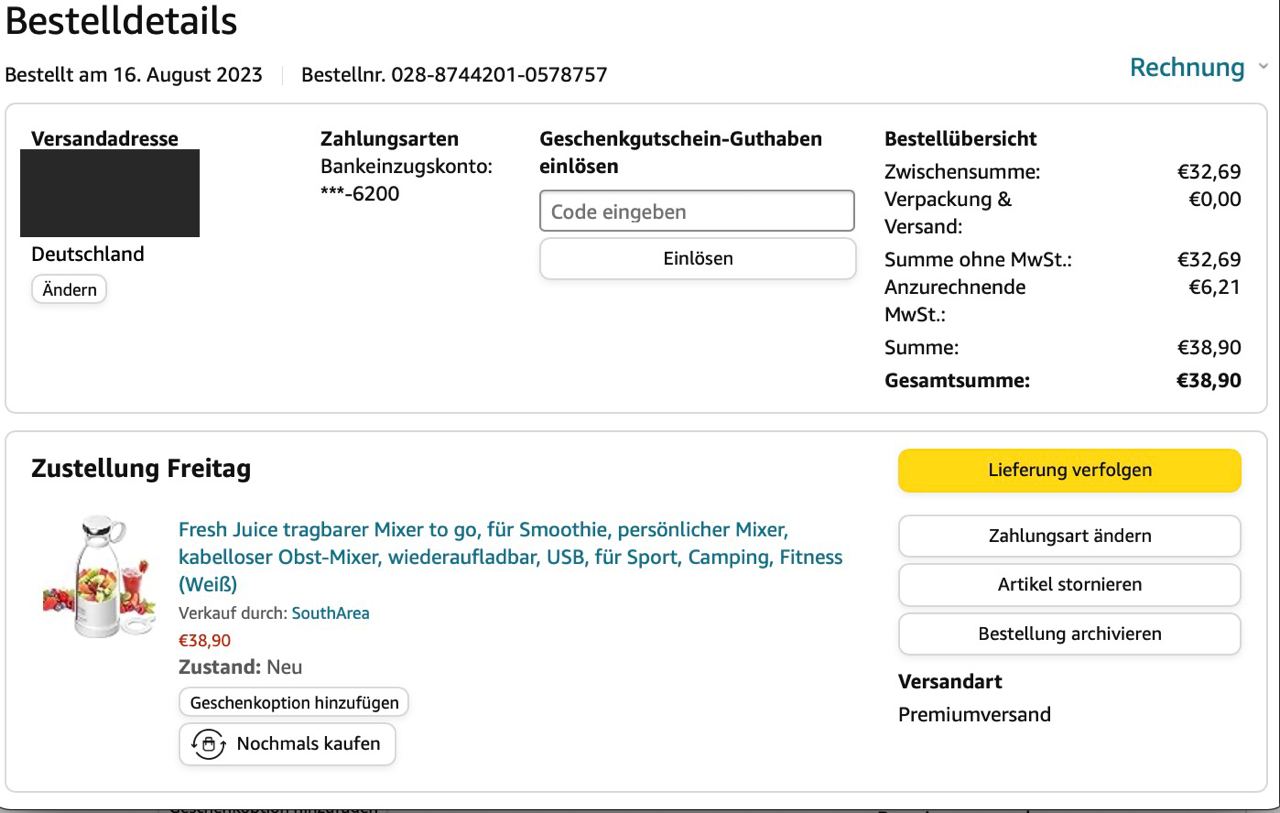
Task: Click into the Code eingeben field
Action: 697,212
